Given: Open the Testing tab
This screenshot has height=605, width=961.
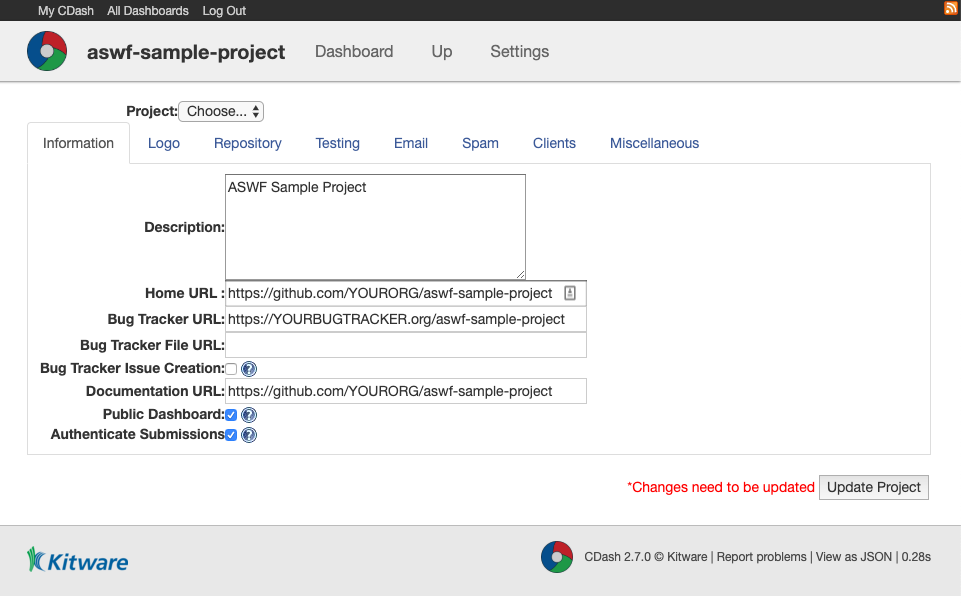Looking at the screenshot, I should pyautogui.click(x=338, y=143).
